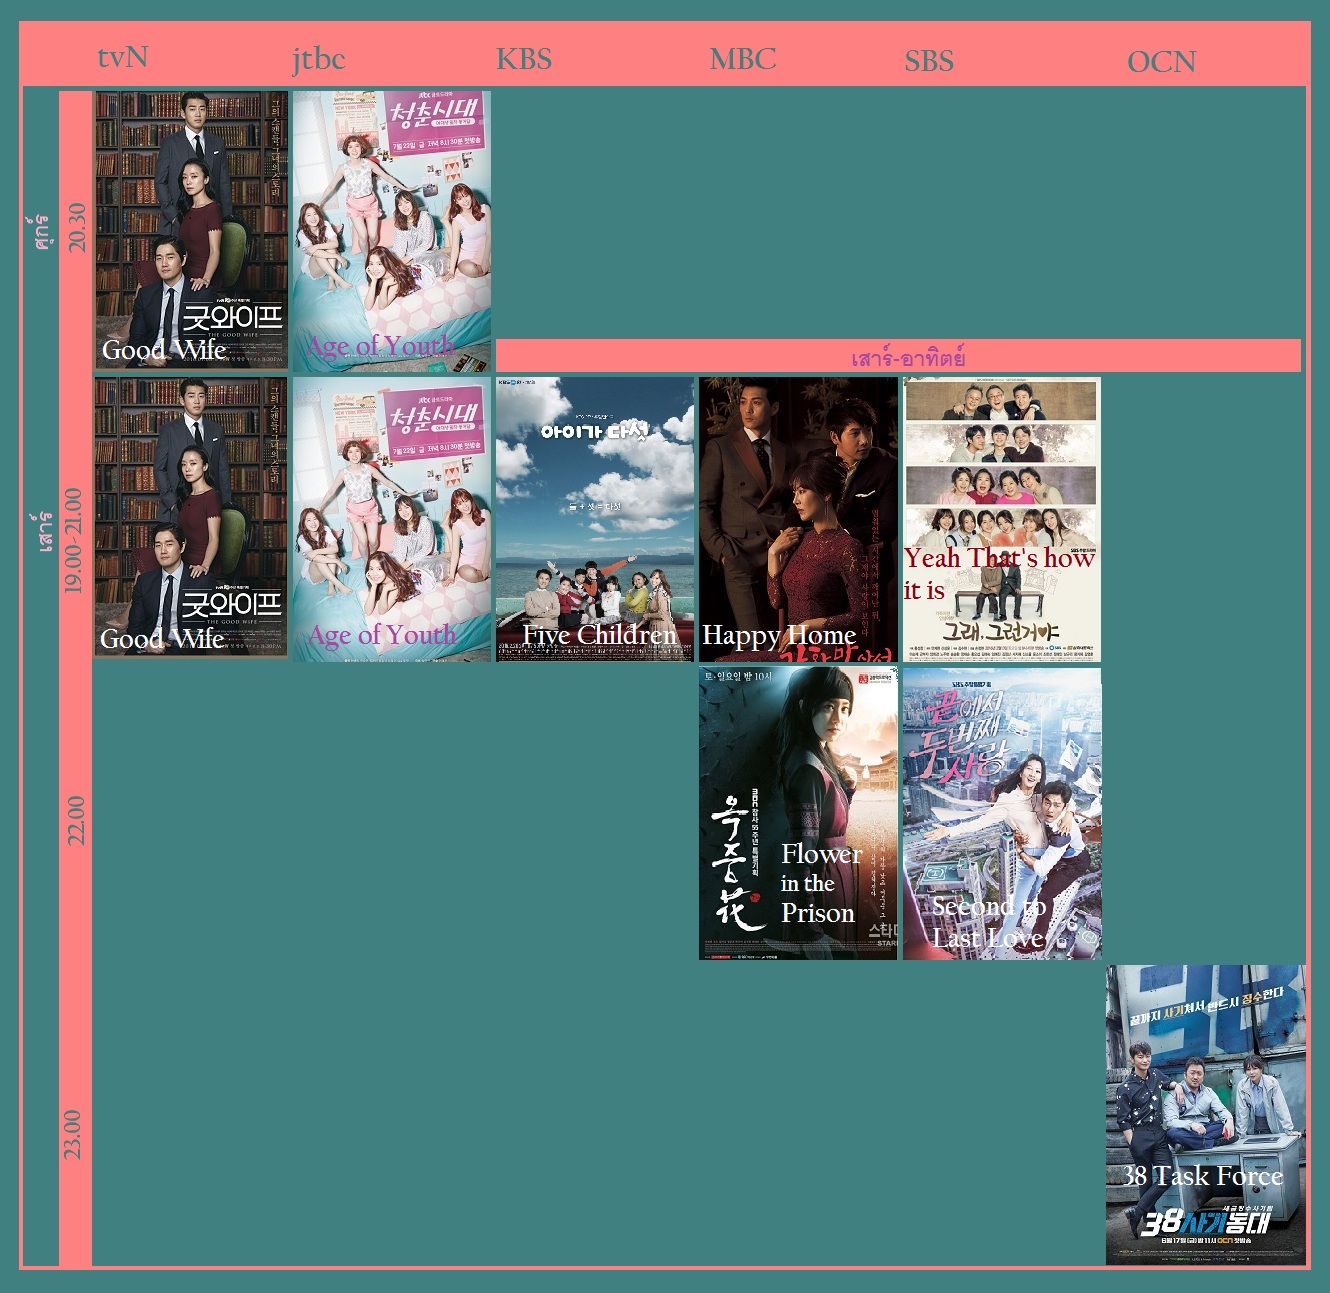Select the Happy Home poster

[x=798, y=519]
